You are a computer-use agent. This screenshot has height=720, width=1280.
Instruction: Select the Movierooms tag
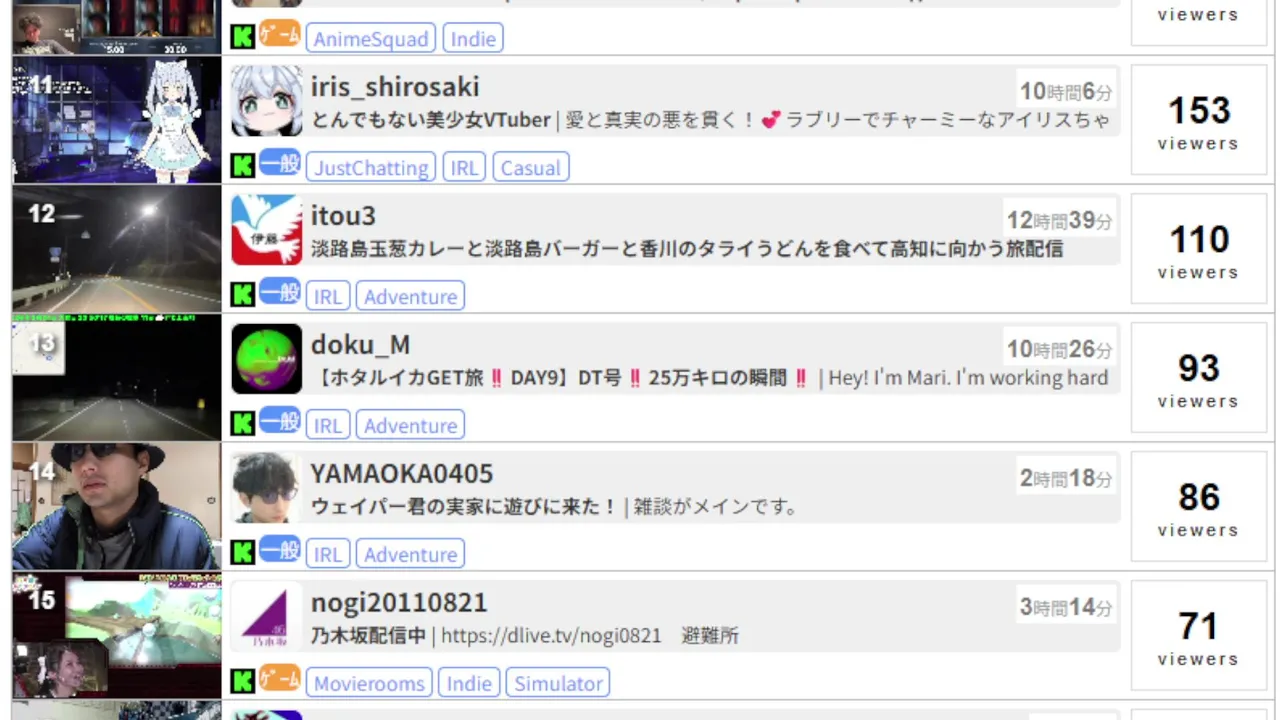pos(368,683)
